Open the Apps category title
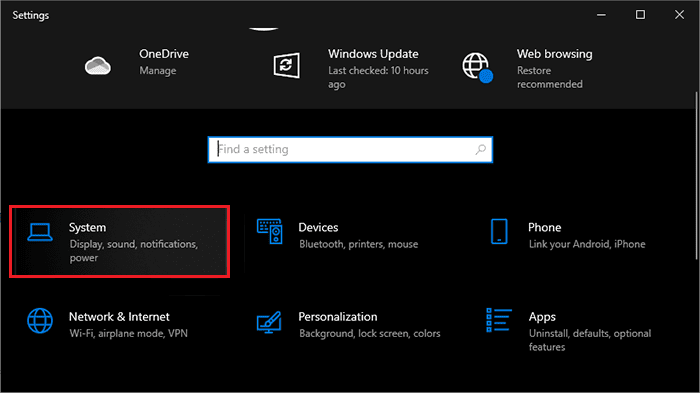Viewport: 700px width, 393px height. [542, 318]
